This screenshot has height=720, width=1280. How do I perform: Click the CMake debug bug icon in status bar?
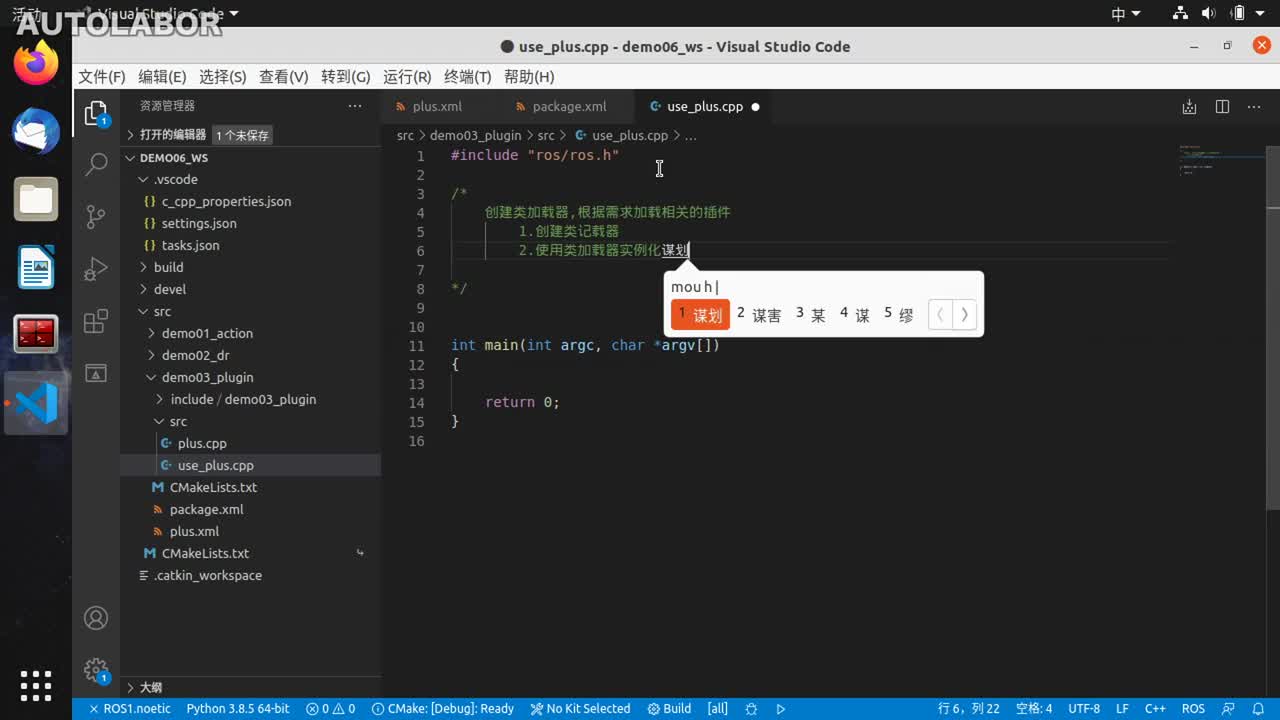click(751, 708)
